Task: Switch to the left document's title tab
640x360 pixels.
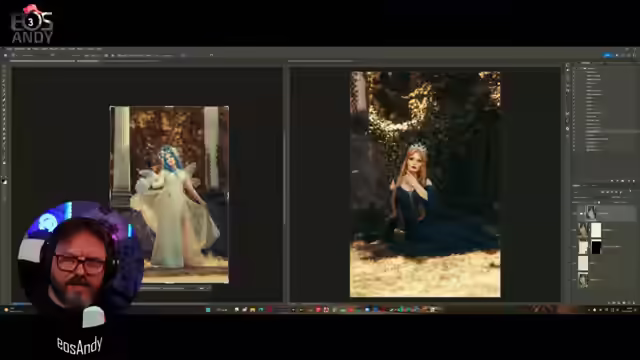Action: [x=43, y=61]
